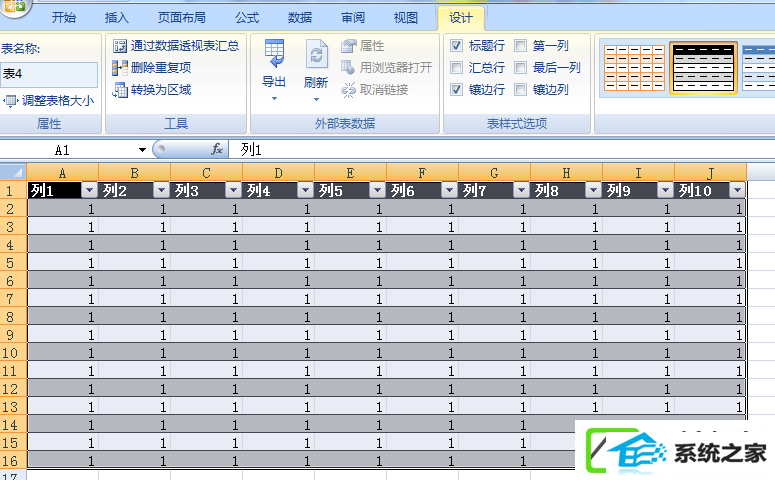Screen dimensions: 775x480
Task: Click the unlink (取消链接) icon
Action: coord(348,90)
